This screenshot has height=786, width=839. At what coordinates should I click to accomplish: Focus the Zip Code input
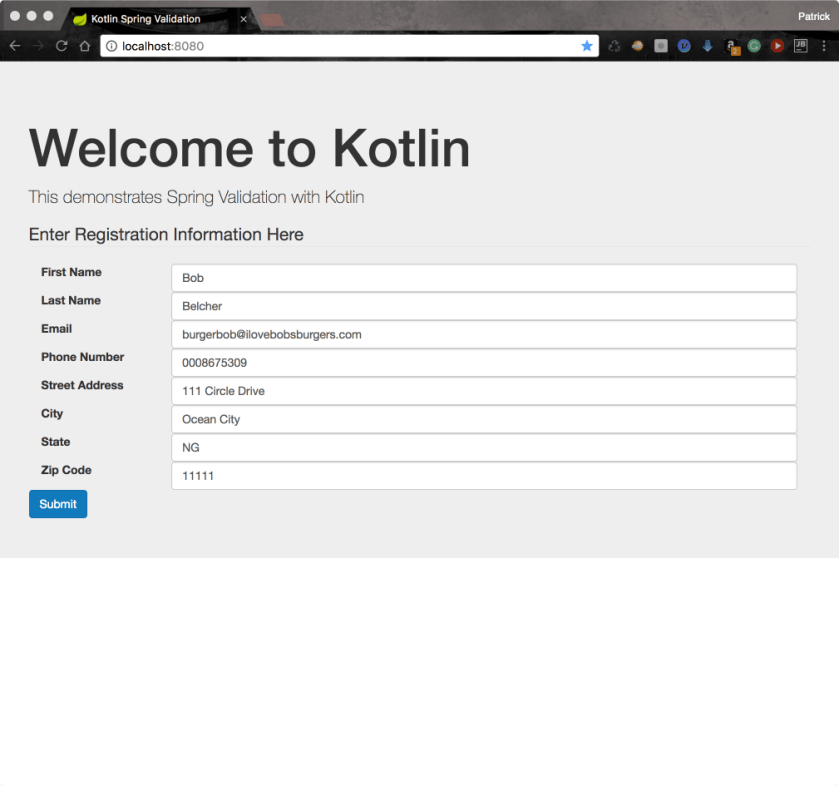point(484,476)
